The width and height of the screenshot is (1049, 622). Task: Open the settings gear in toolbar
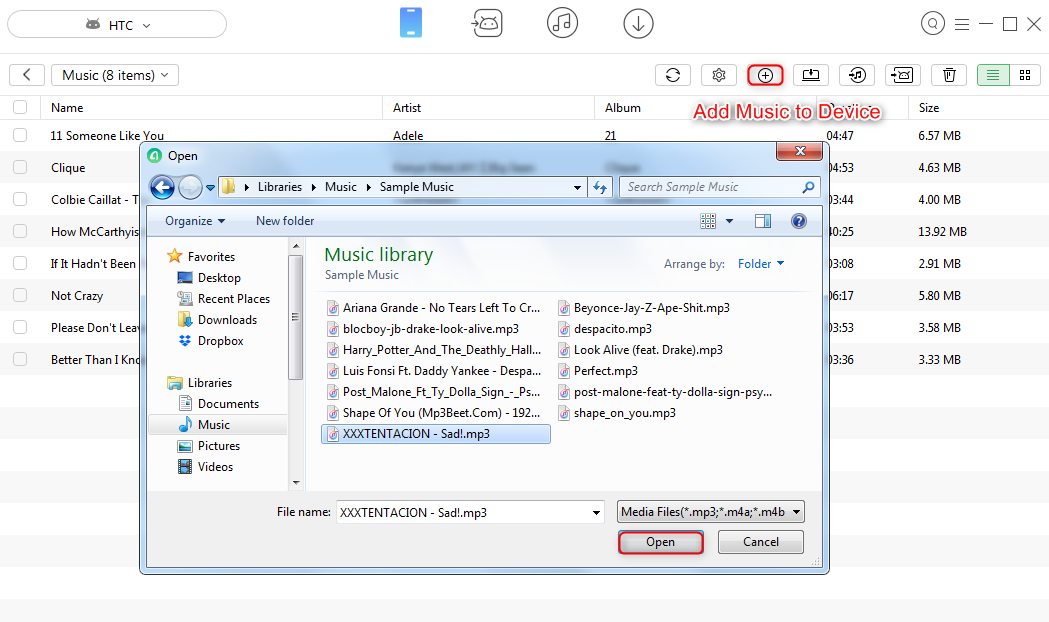click(x=719, y=75)
